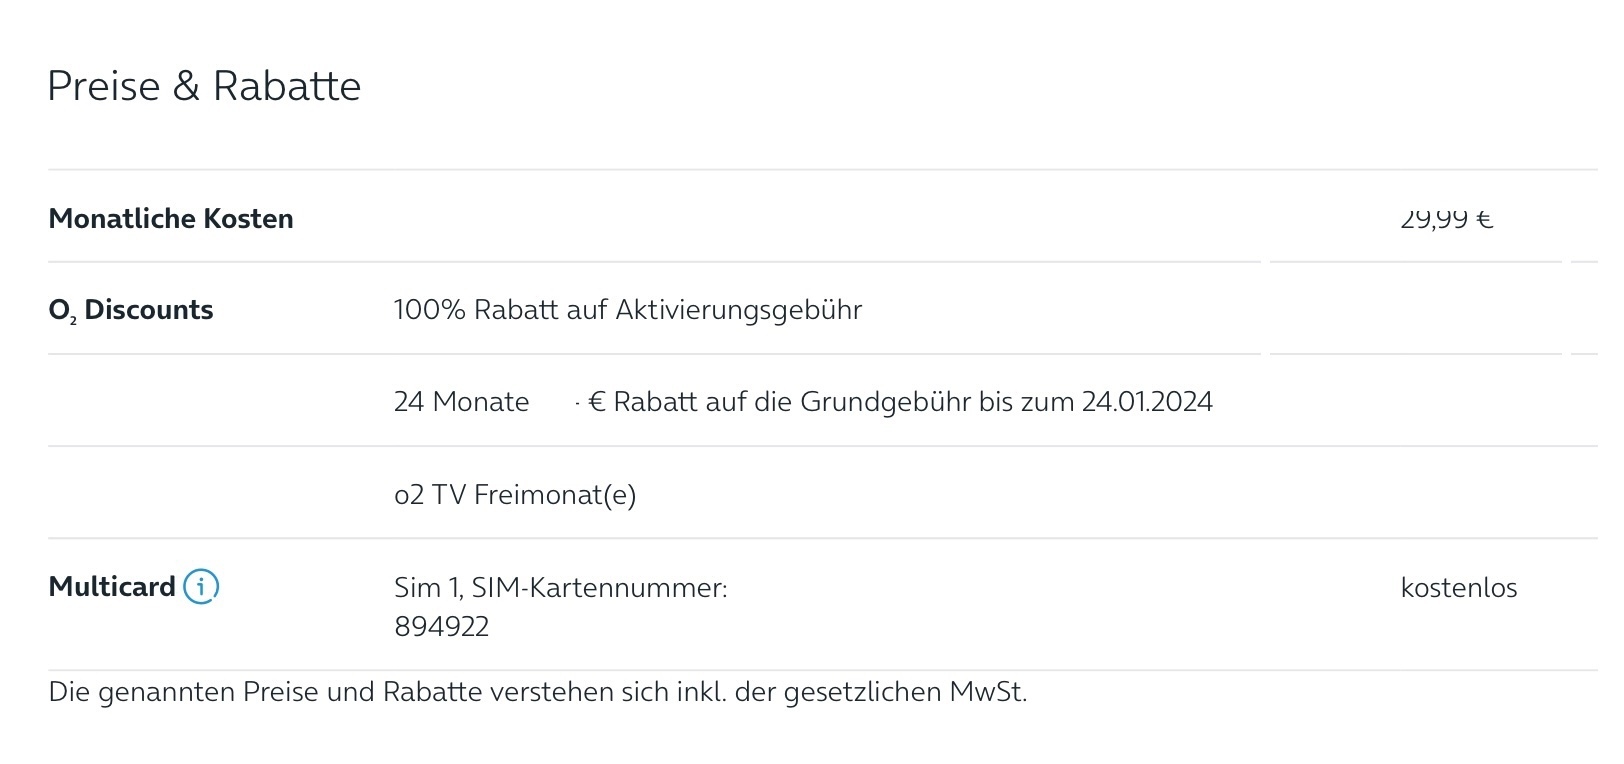This screenshot has width=1624, height=764.
Task: Click the o2 TV Freimonat(e) entry
Action: coord(515,494)
